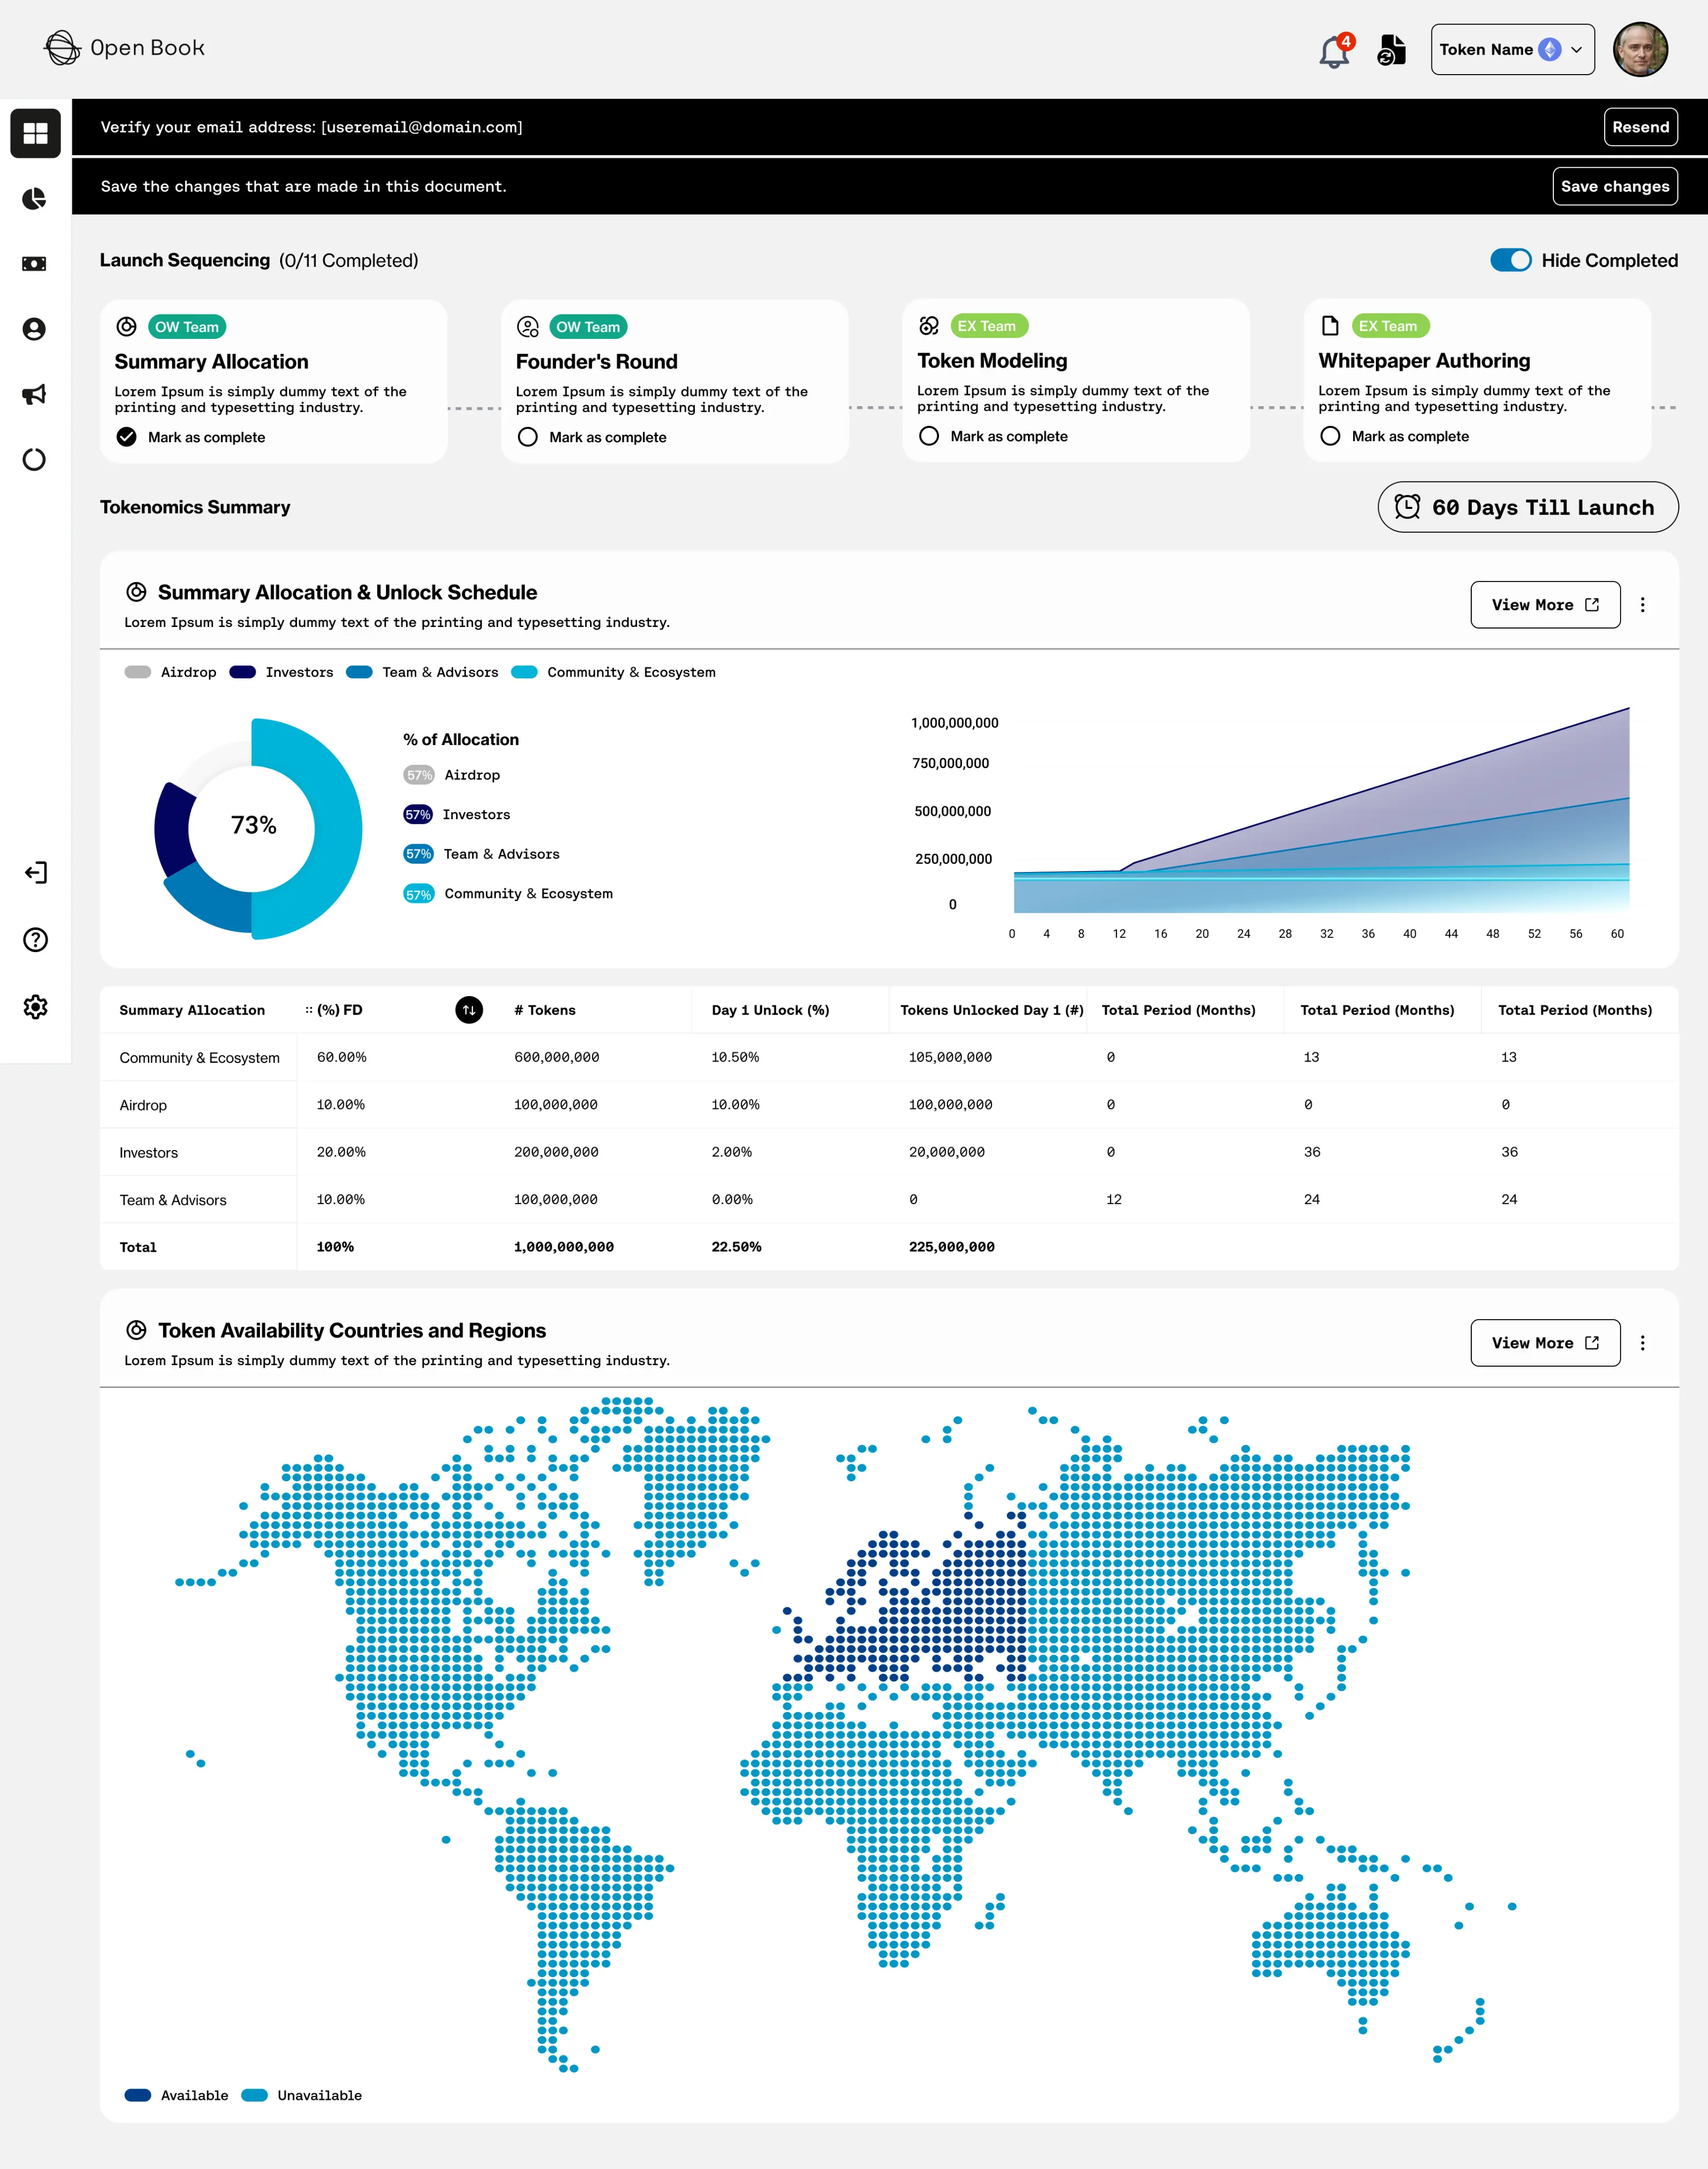Click the Ethereum icon beside Token Name

pyautogui.click(x=1550, y=50)
